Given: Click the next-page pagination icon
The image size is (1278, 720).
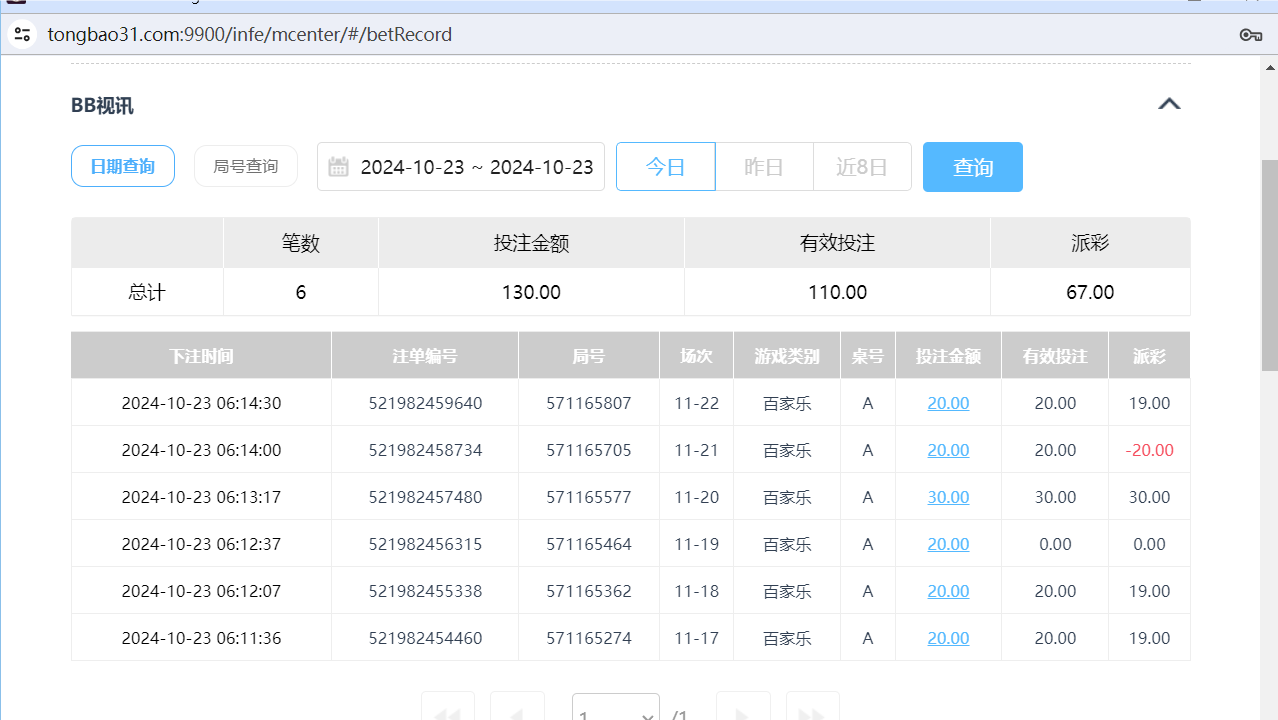Looking at the screenshot, I should (743, 712).
